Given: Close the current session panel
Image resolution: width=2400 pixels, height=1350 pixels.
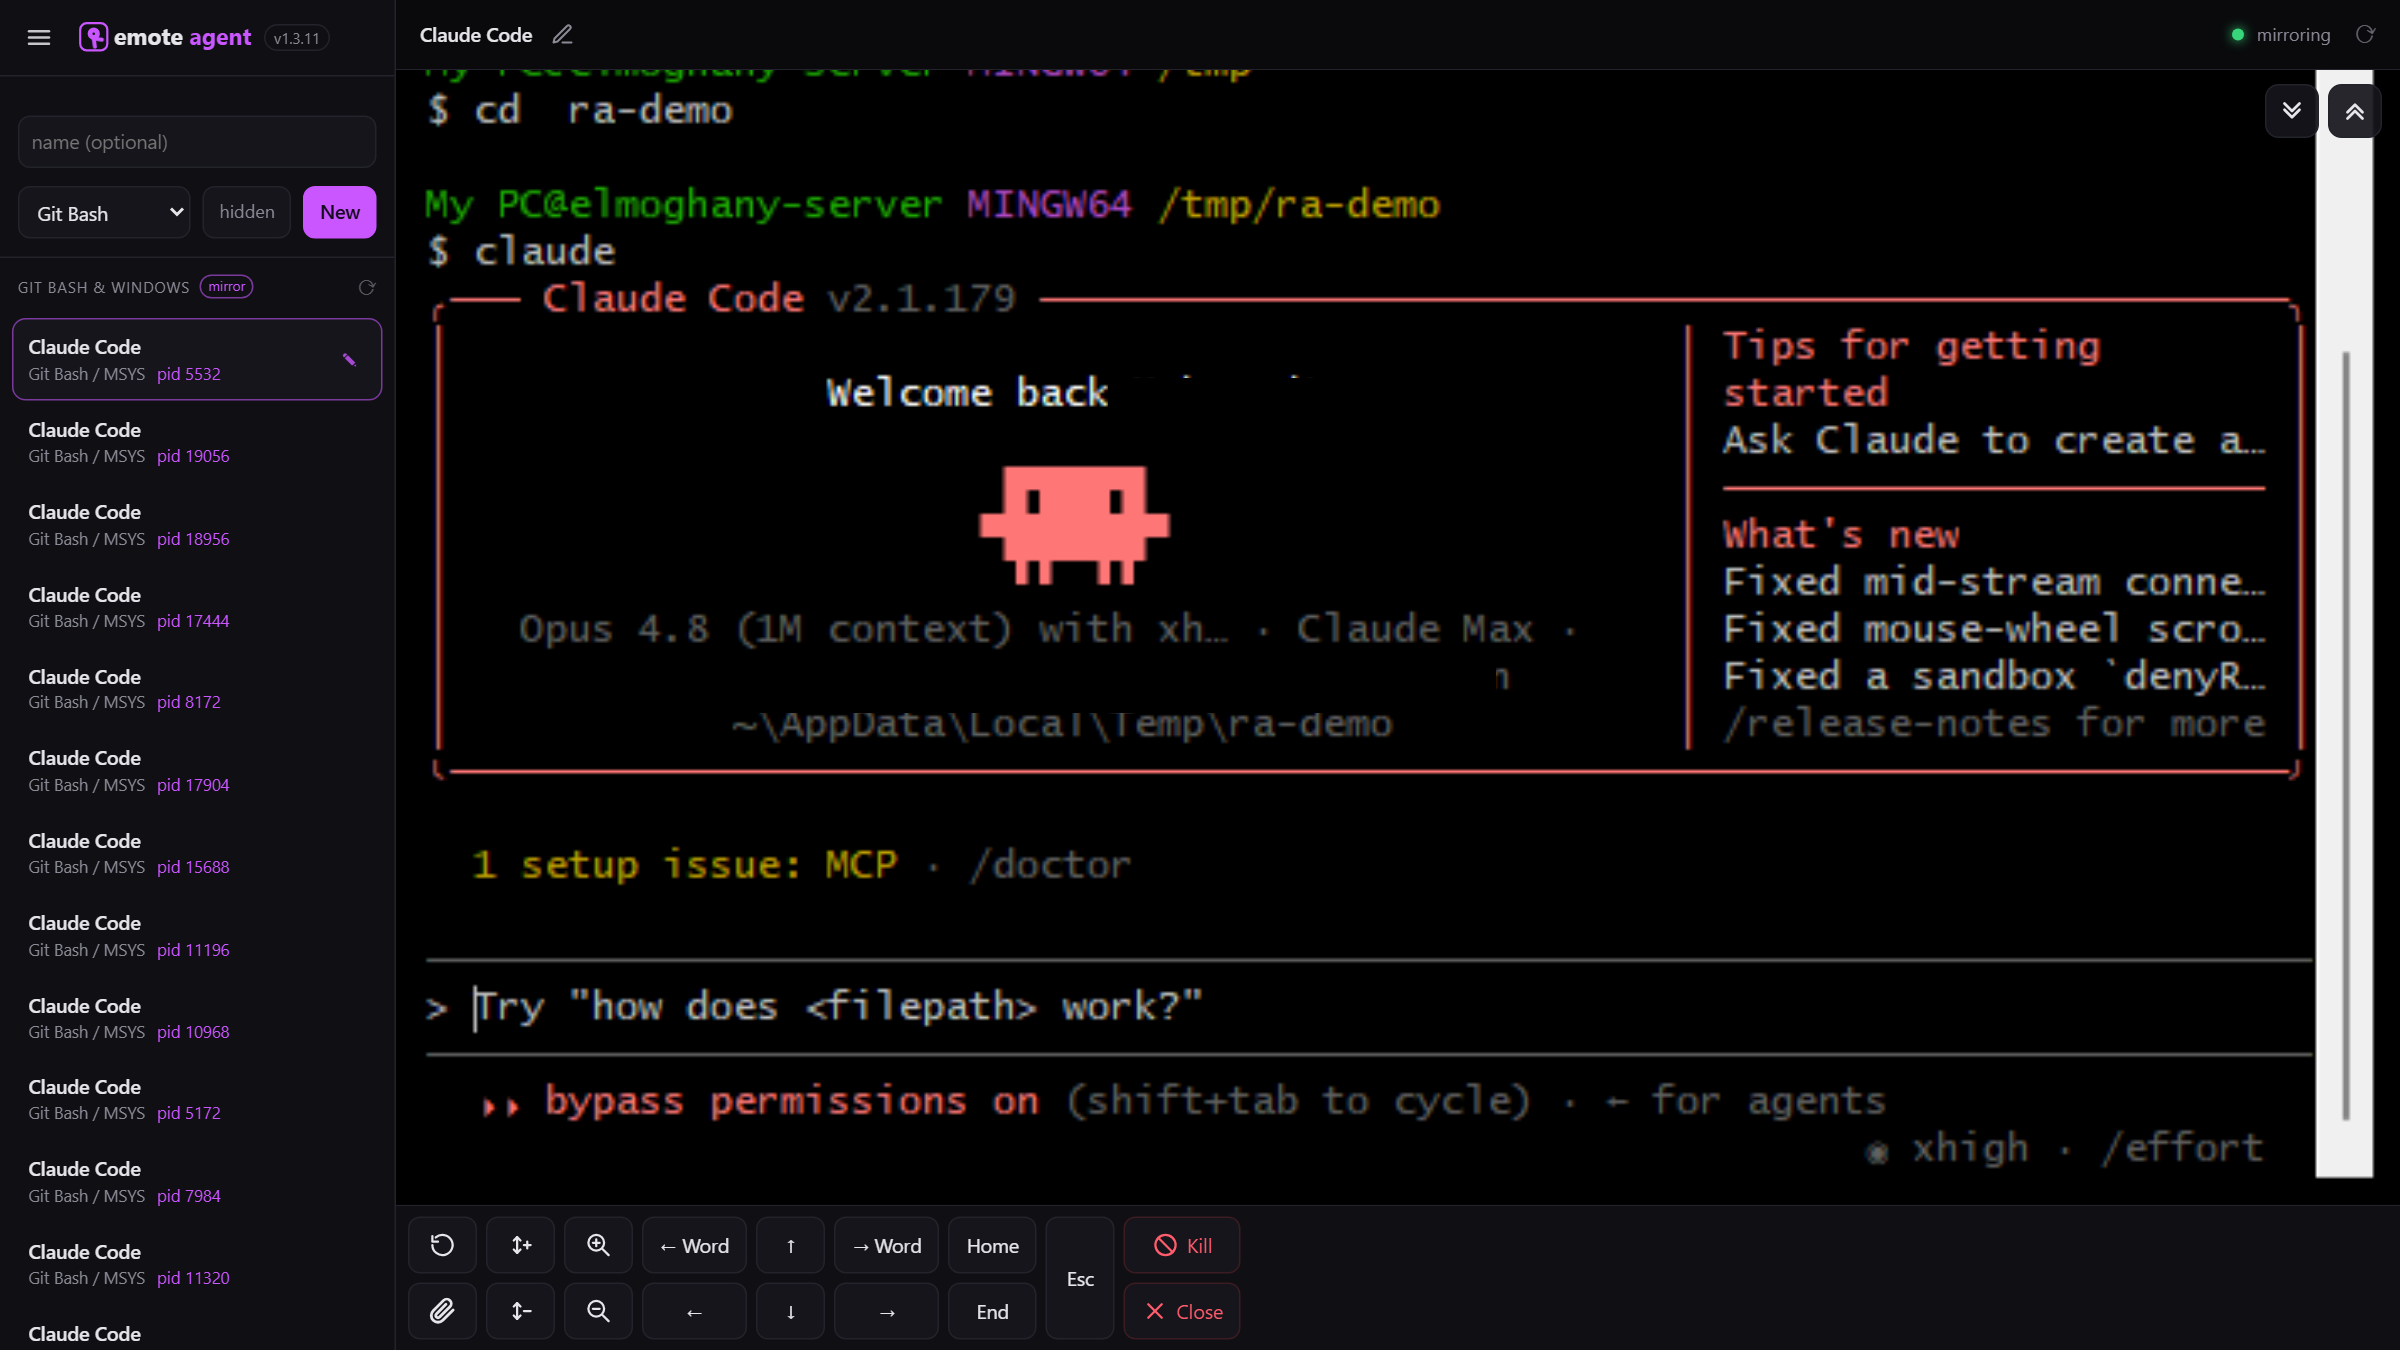Looking at the screenshot, I should pyautogui.click(x=1182, y=1311).
